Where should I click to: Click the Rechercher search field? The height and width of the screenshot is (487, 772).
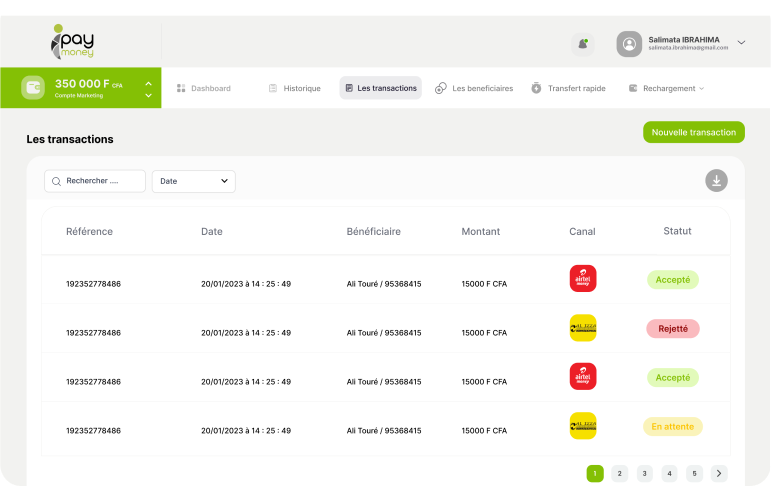point(95,181)
